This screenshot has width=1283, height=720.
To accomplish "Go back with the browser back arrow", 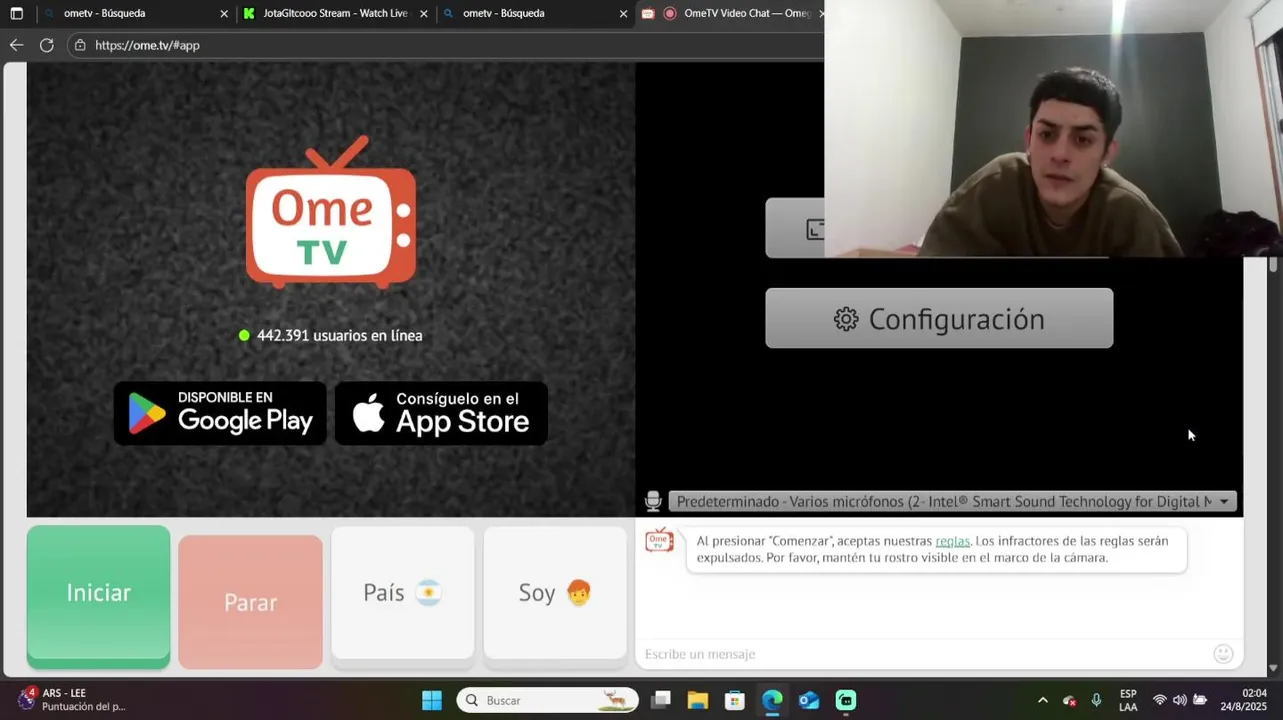I will point(16,45).
